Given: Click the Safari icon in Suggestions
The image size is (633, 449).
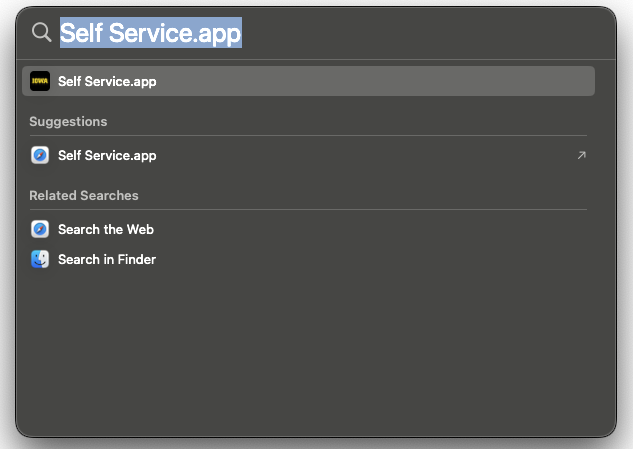Looking at the screenshot, I should [40, 155].
